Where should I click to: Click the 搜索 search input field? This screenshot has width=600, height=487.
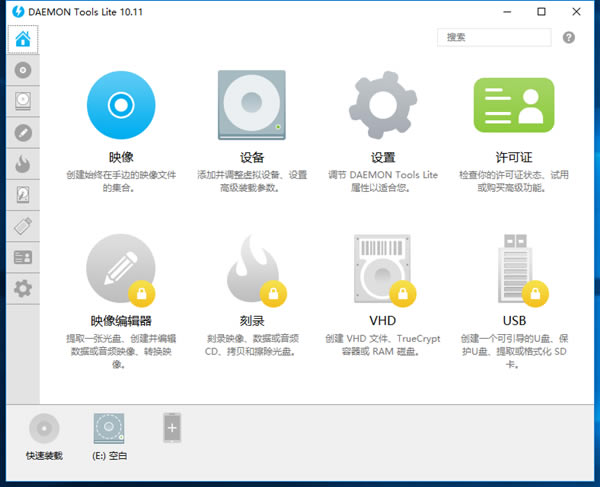pyautogui.click(x=493, y=37)
